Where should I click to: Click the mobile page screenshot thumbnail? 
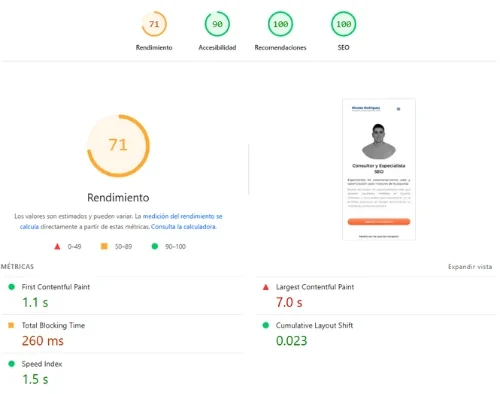pos(379,169)
